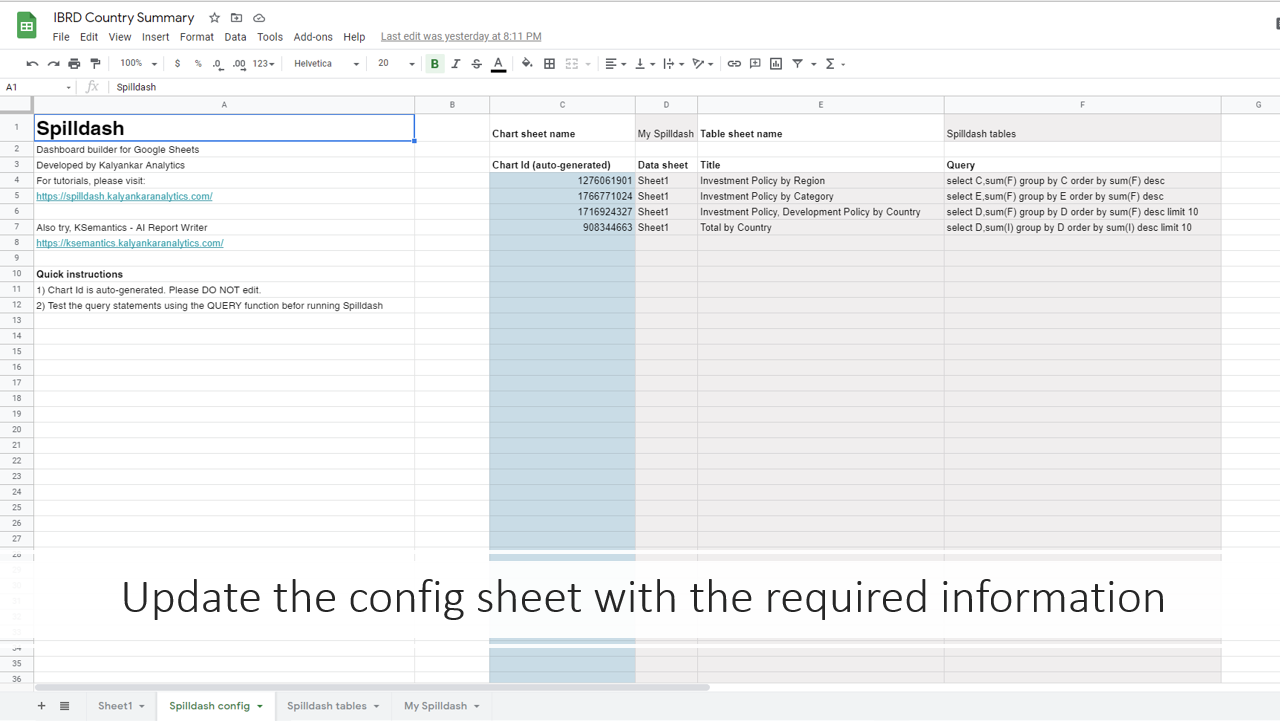The height and width of the screenshot is (721, 1280).
Task: Add a new sheet
Action: (42, 706)
